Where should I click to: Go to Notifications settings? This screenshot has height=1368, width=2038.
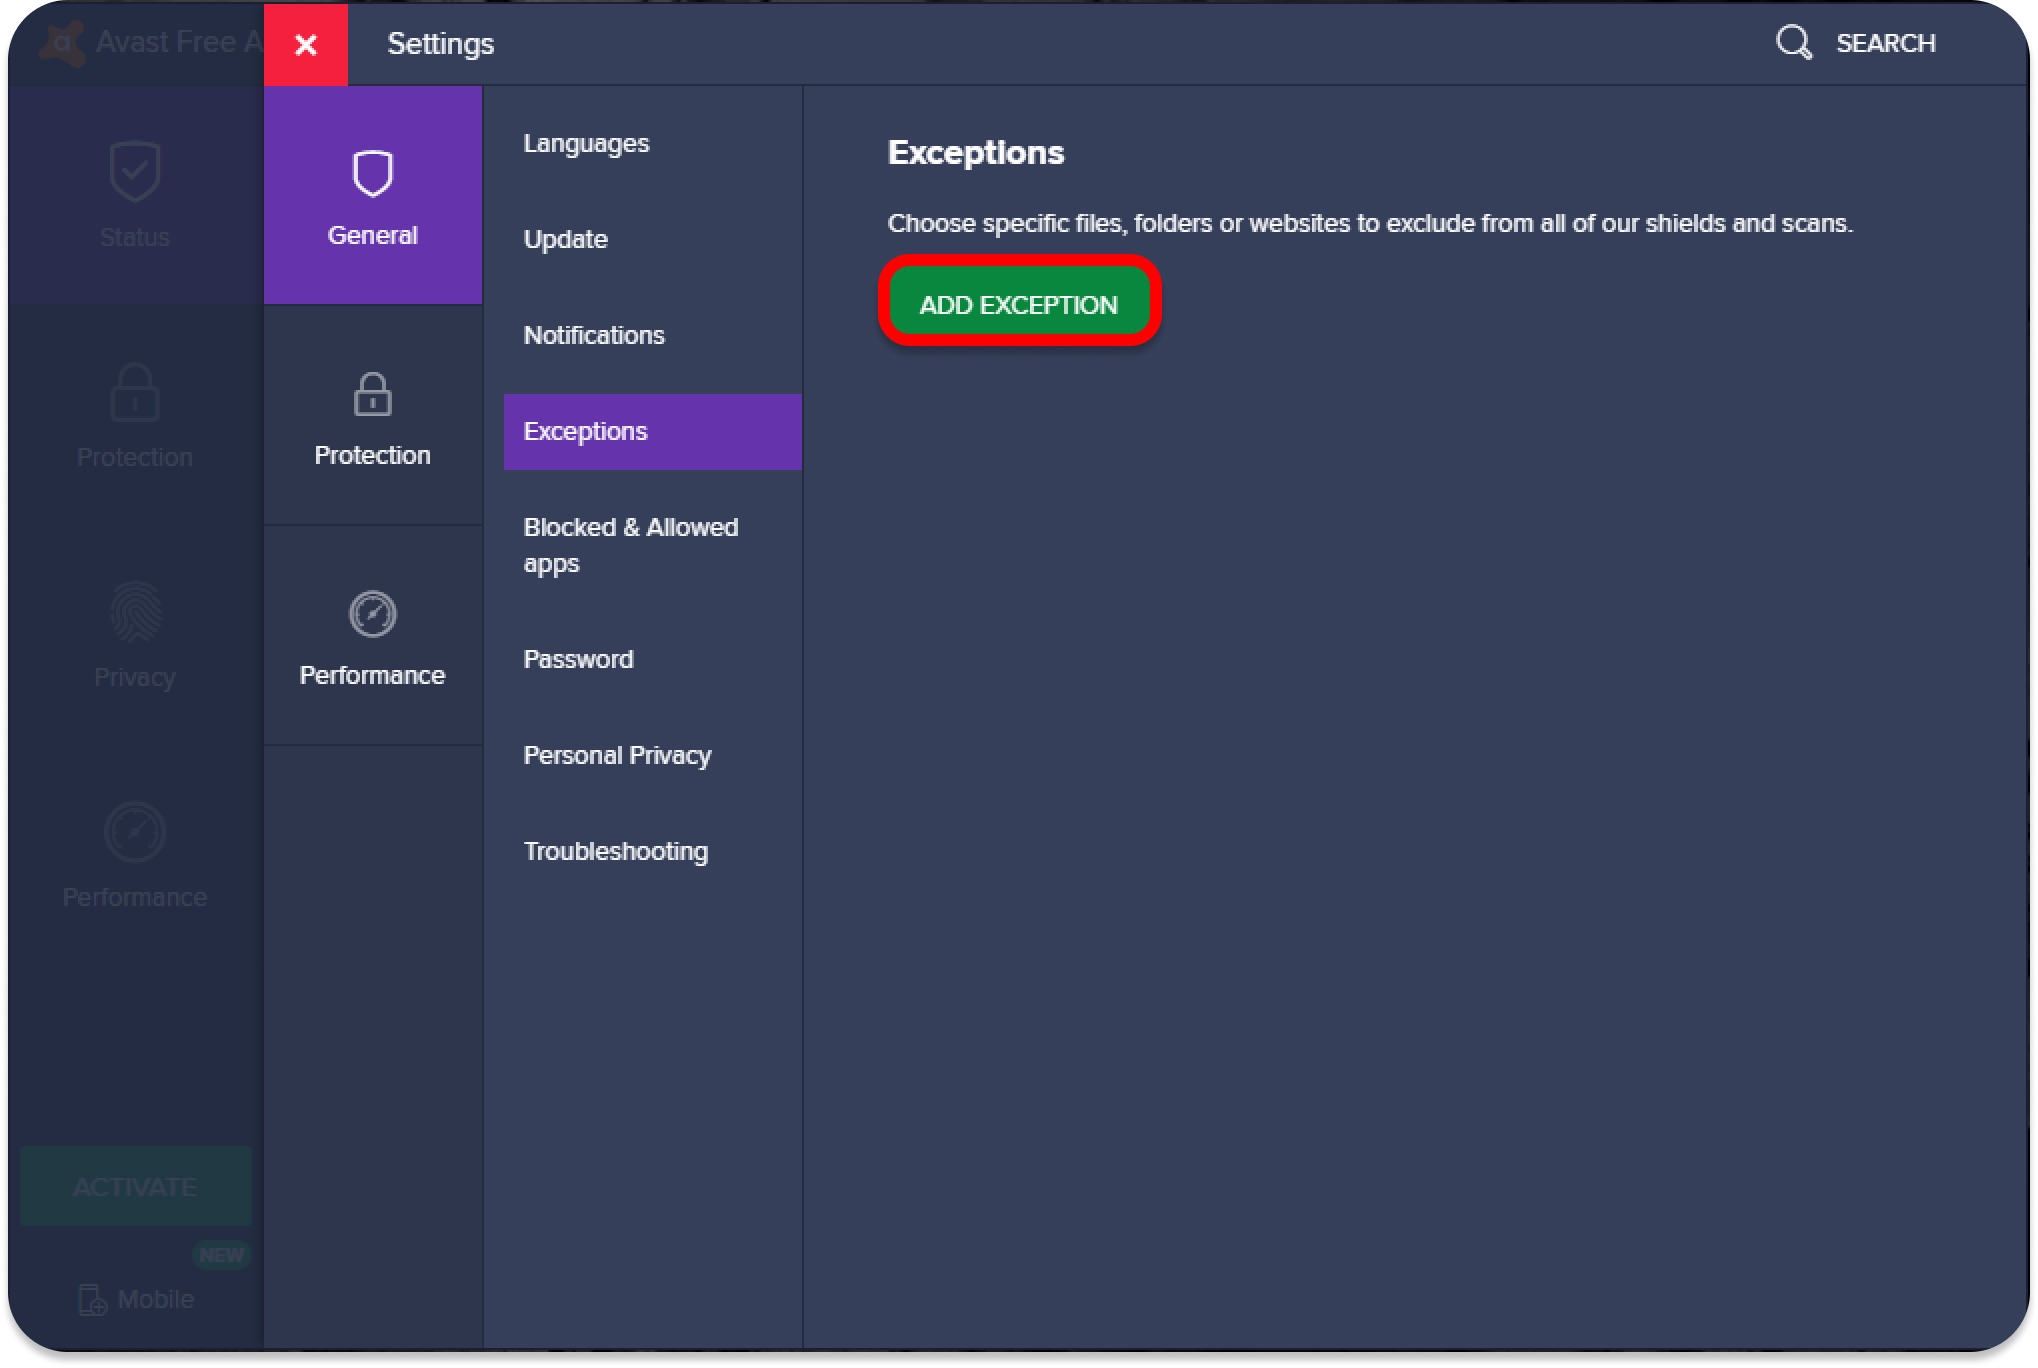pyautogui.click(x=594, y=336)
